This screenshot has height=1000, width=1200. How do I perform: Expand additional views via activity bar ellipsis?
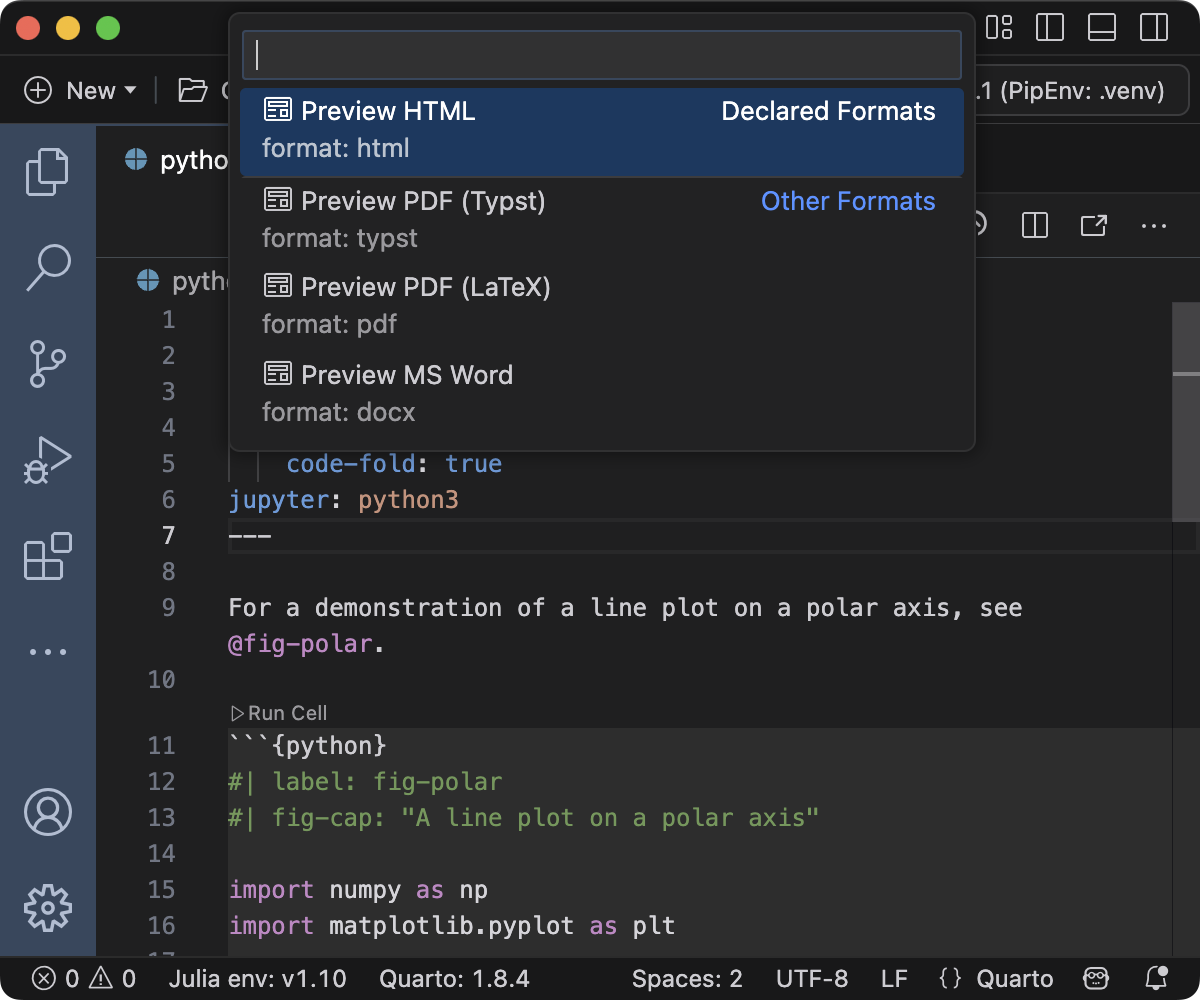click(x=48, y=651)
